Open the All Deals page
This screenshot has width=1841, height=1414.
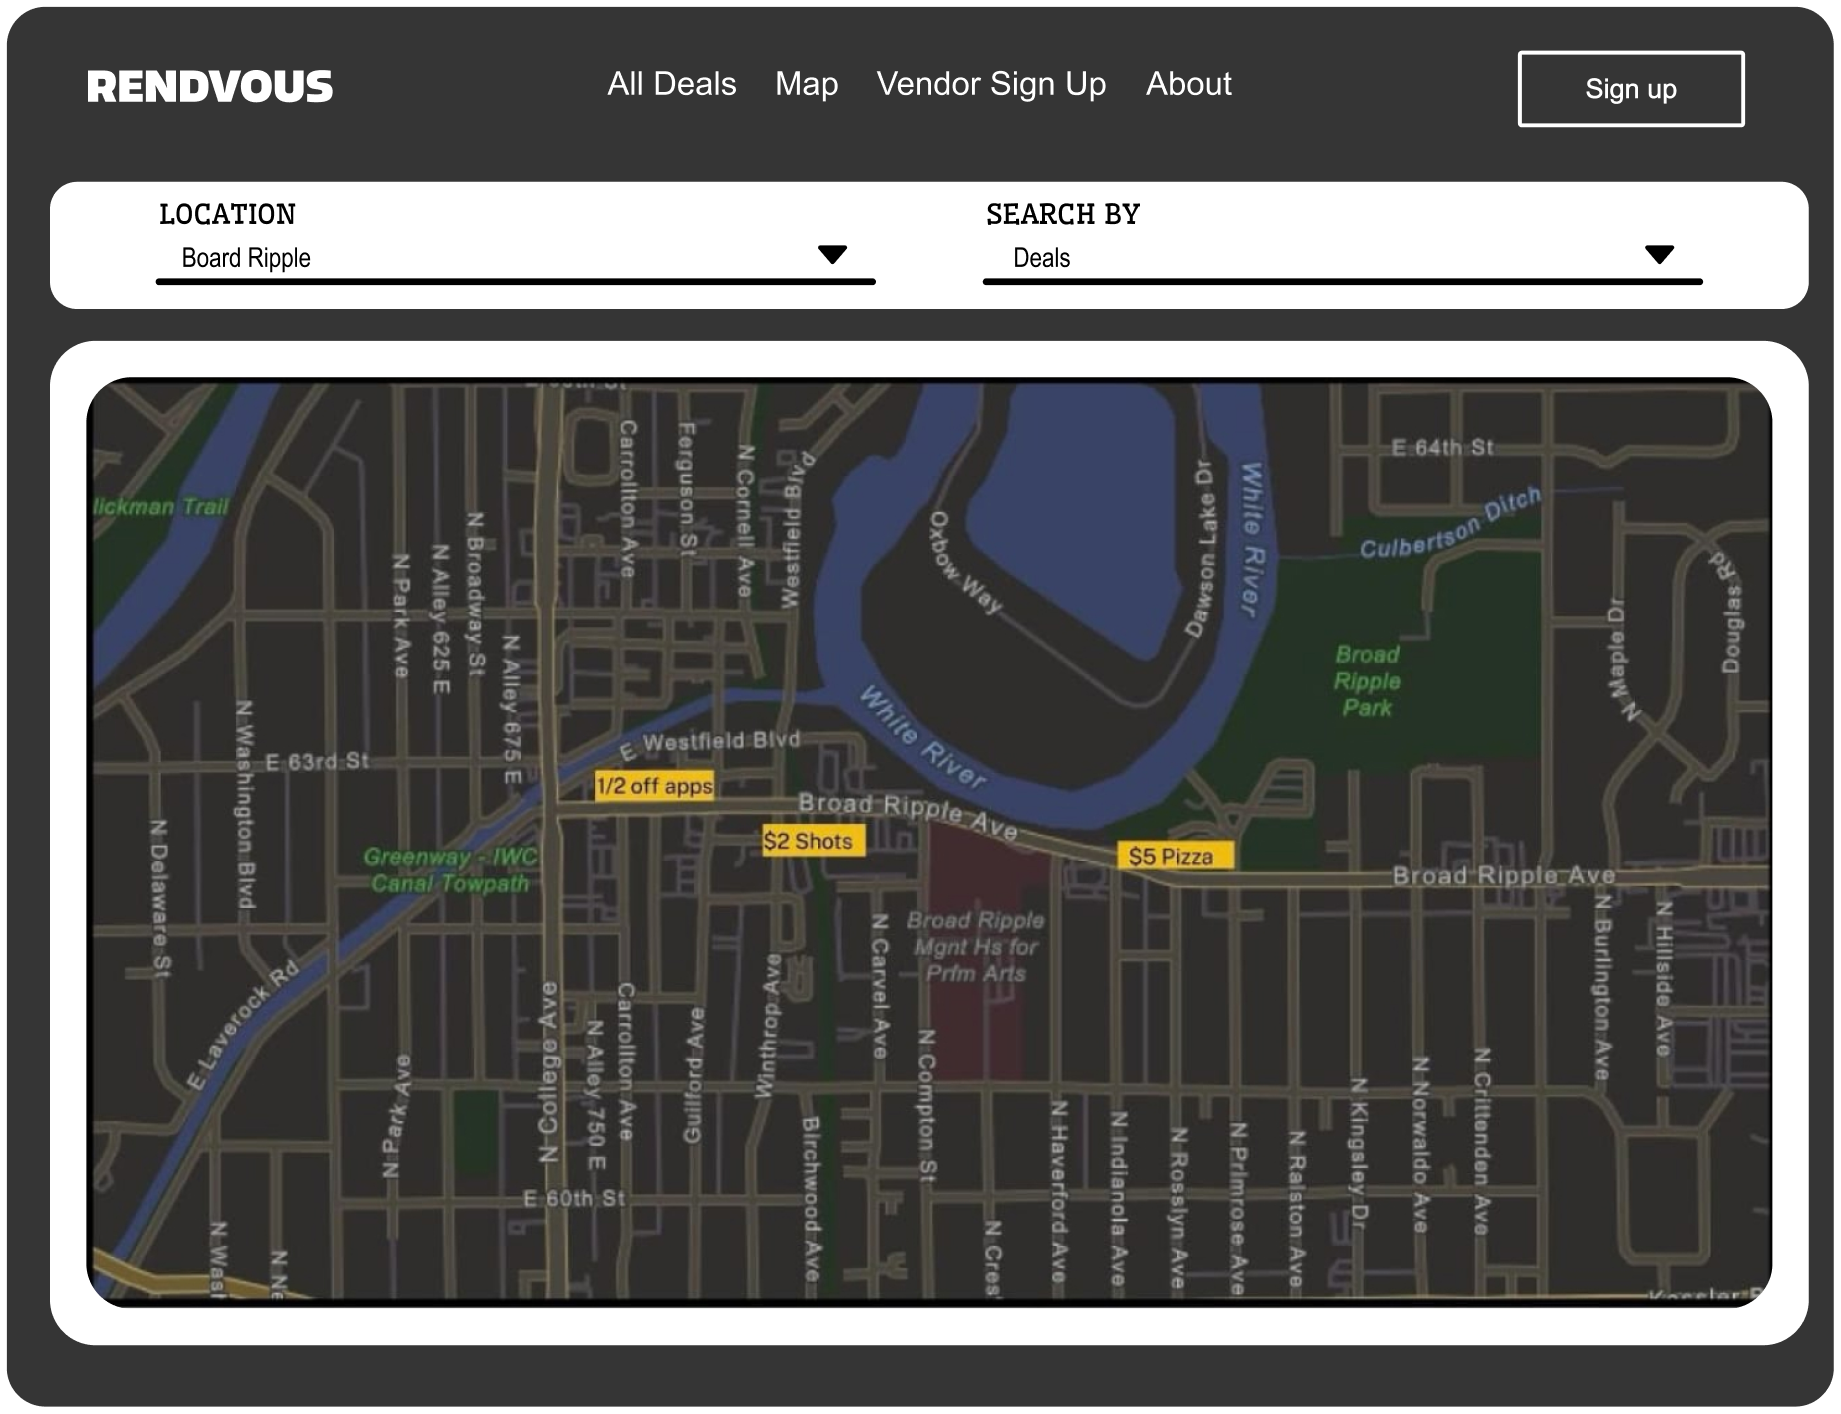(671, 84)
